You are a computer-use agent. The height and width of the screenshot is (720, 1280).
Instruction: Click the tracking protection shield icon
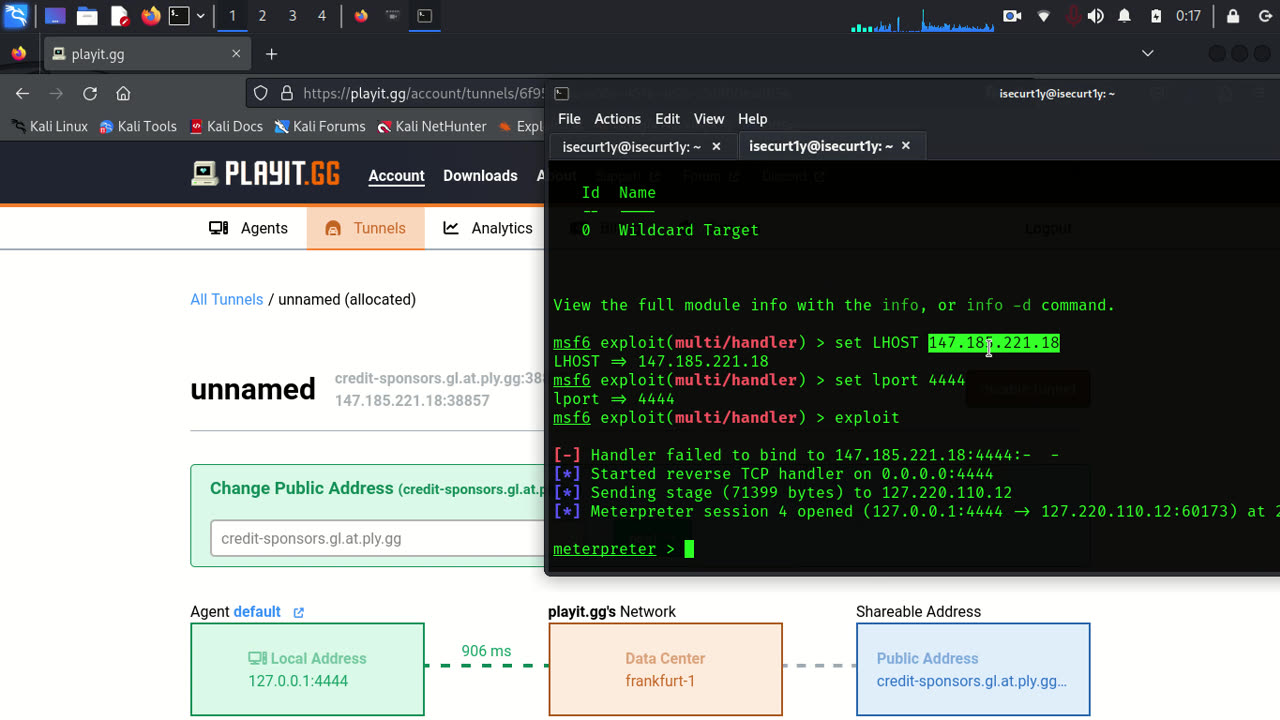[x=261, y=93]
